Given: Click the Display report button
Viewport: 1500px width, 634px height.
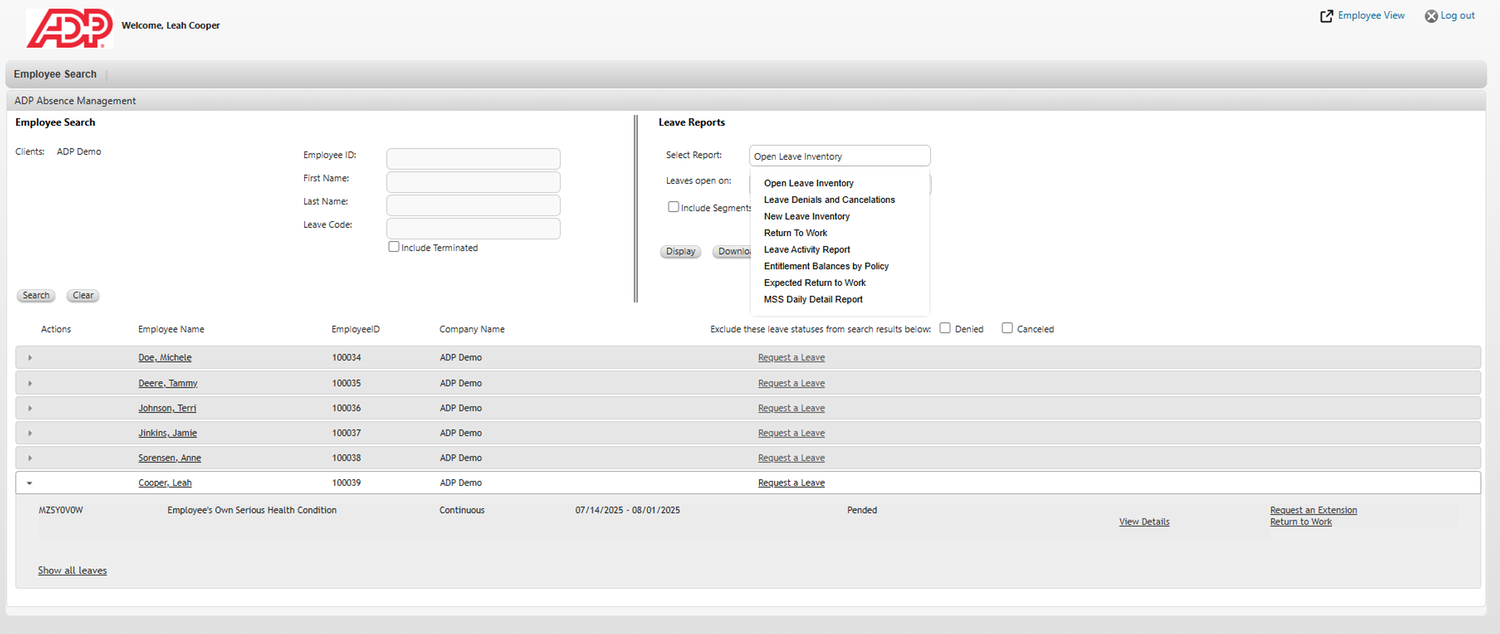Looking at the screenshot, I should [680, 252].
